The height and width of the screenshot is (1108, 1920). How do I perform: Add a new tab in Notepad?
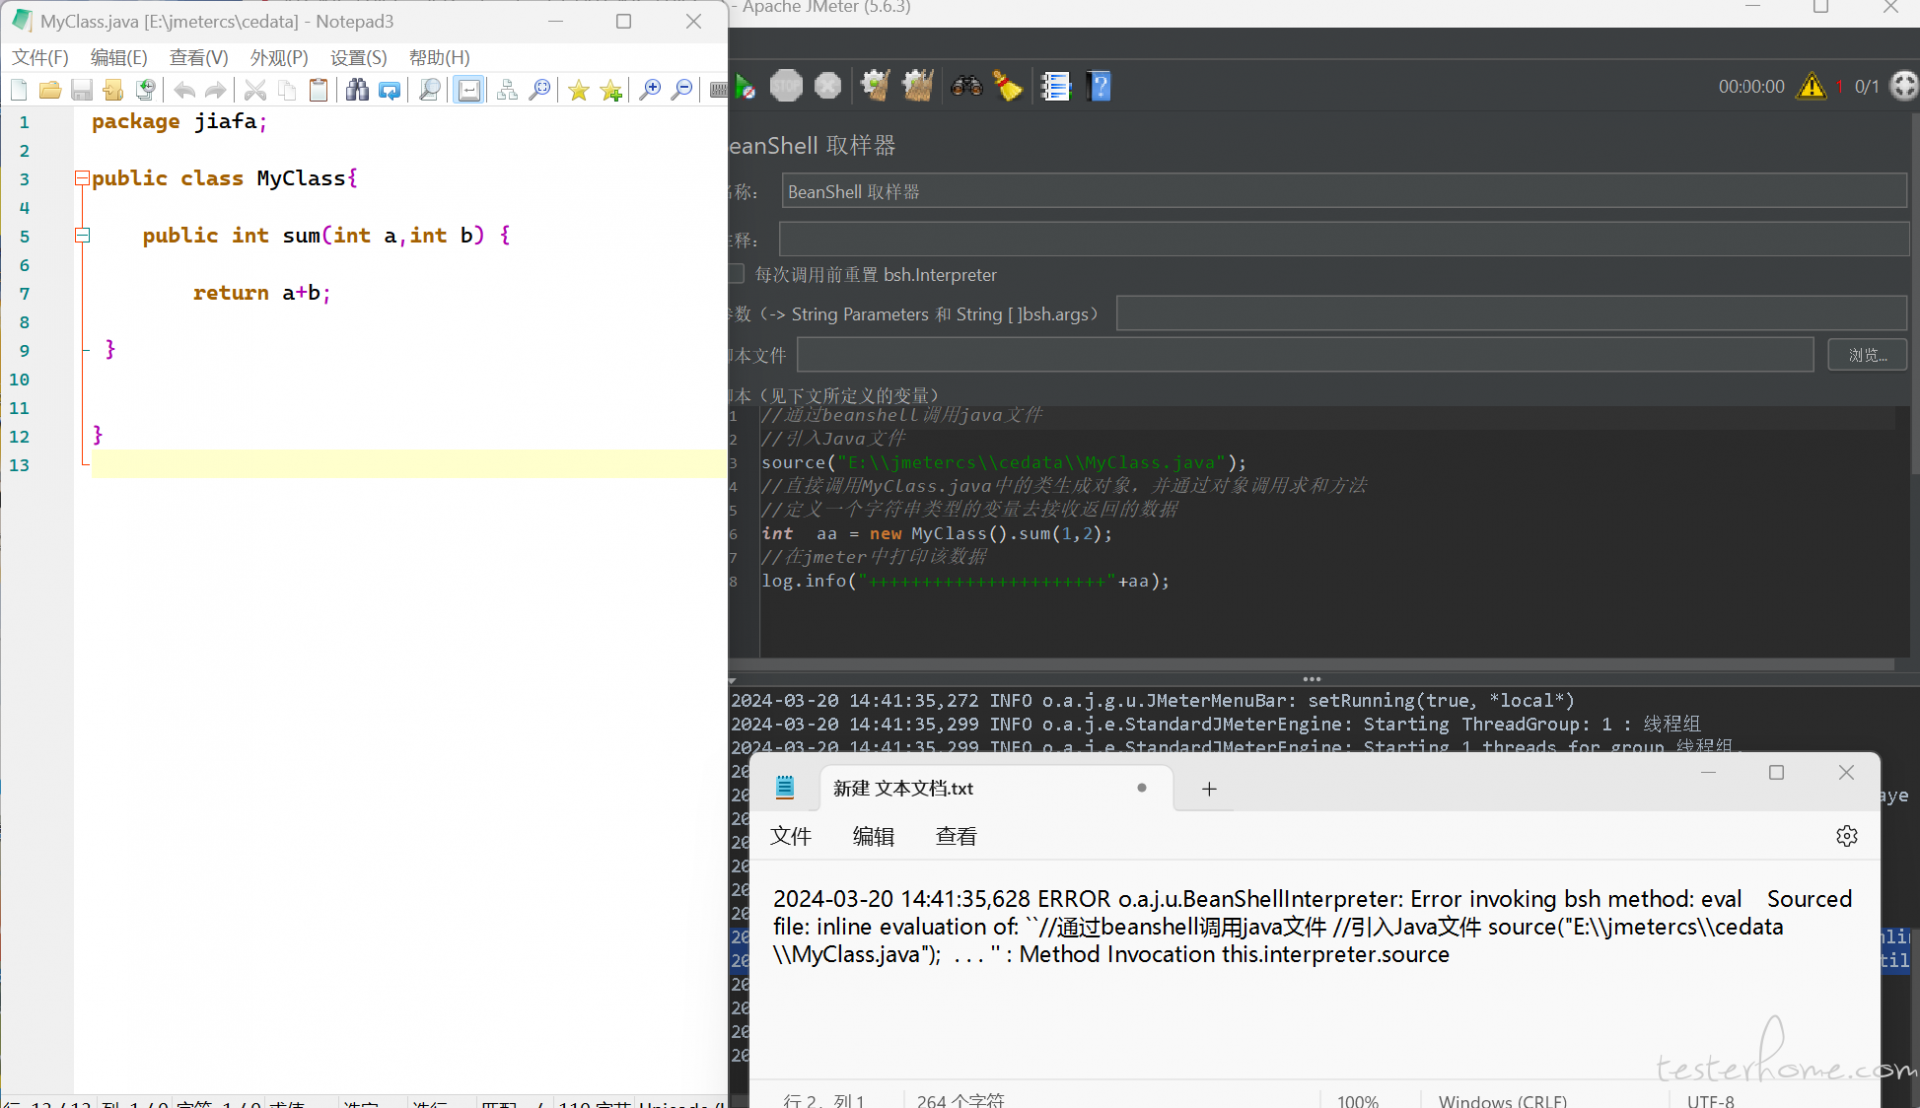[x=1209, y=789]
